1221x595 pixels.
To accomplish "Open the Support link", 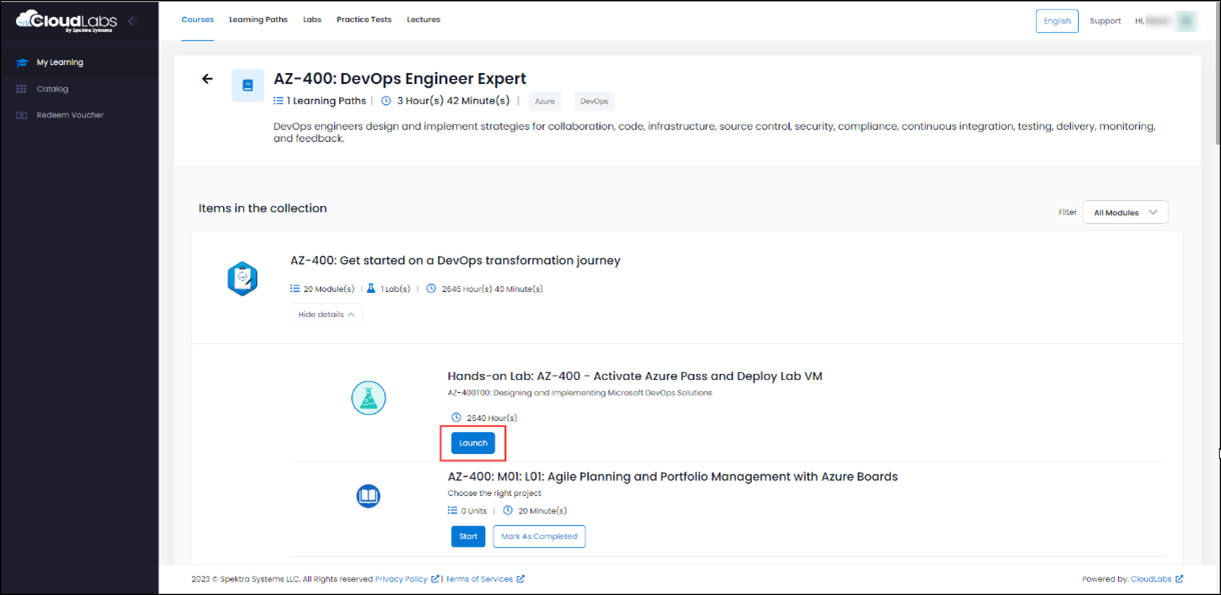I will 1105,21.
